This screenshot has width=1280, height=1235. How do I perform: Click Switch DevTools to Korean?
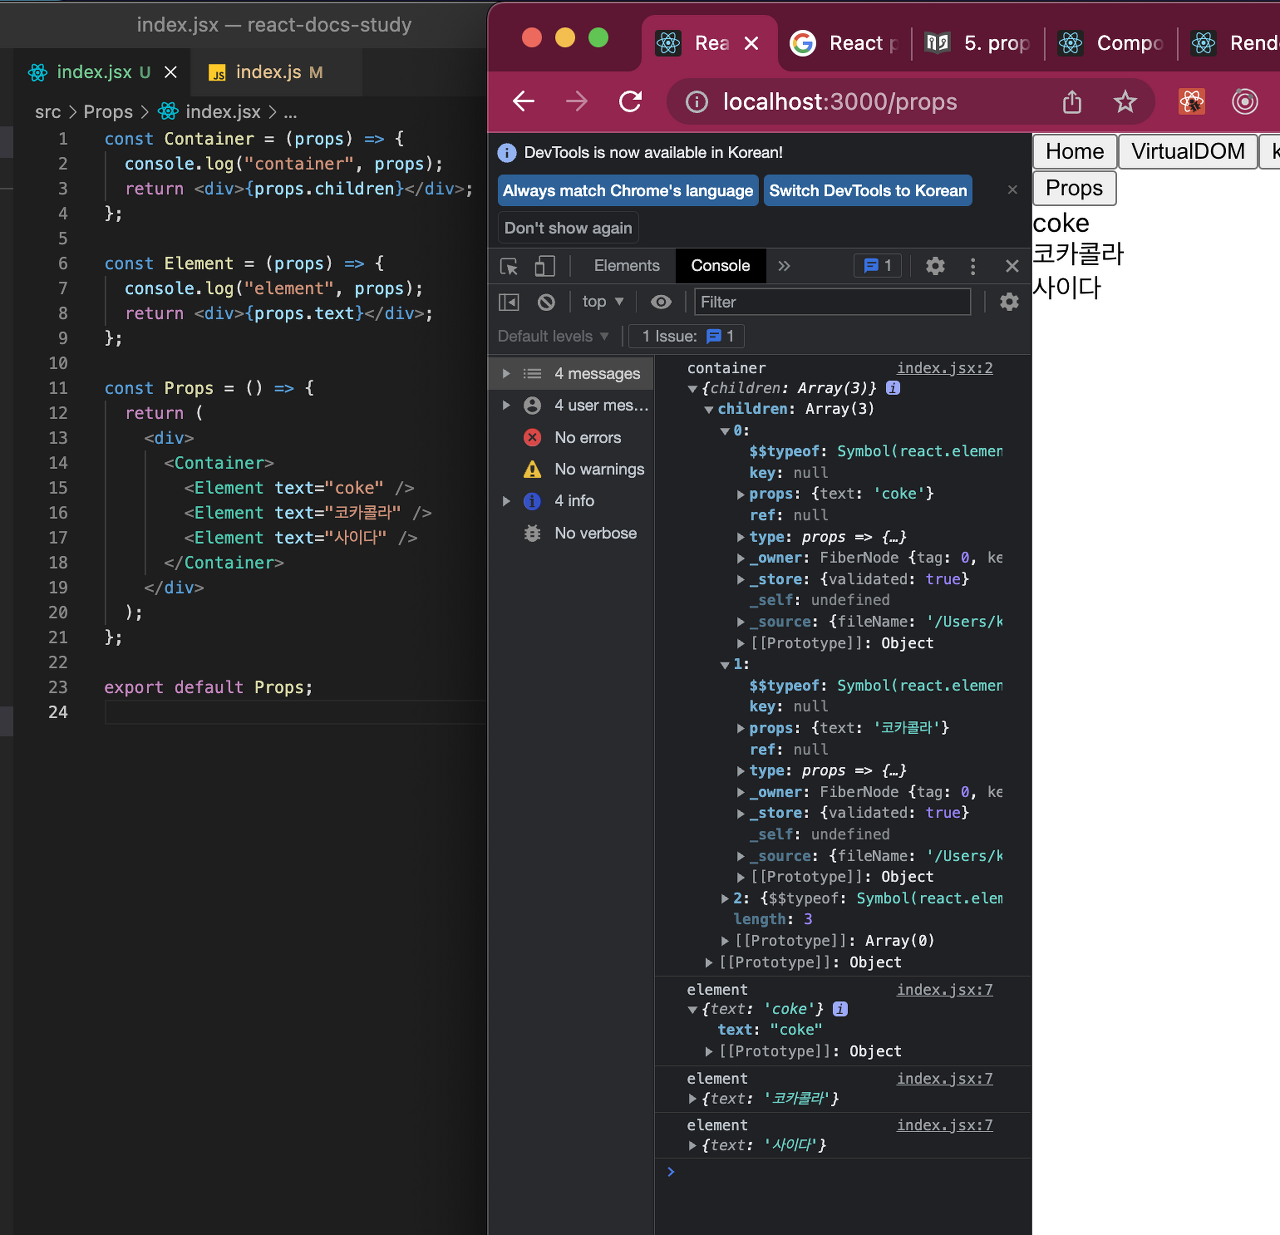pos(868,190)
